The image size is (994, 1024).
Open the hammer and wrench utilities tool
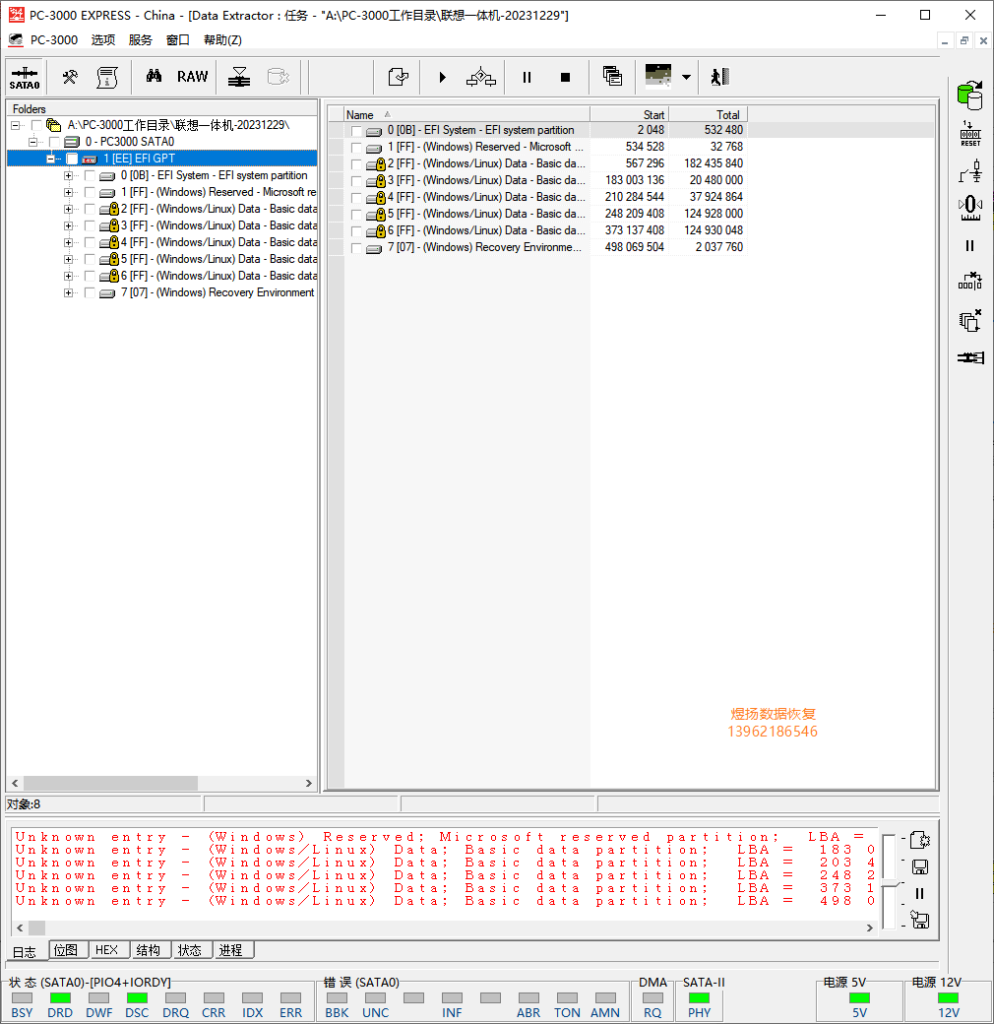[x=70, y=77]
